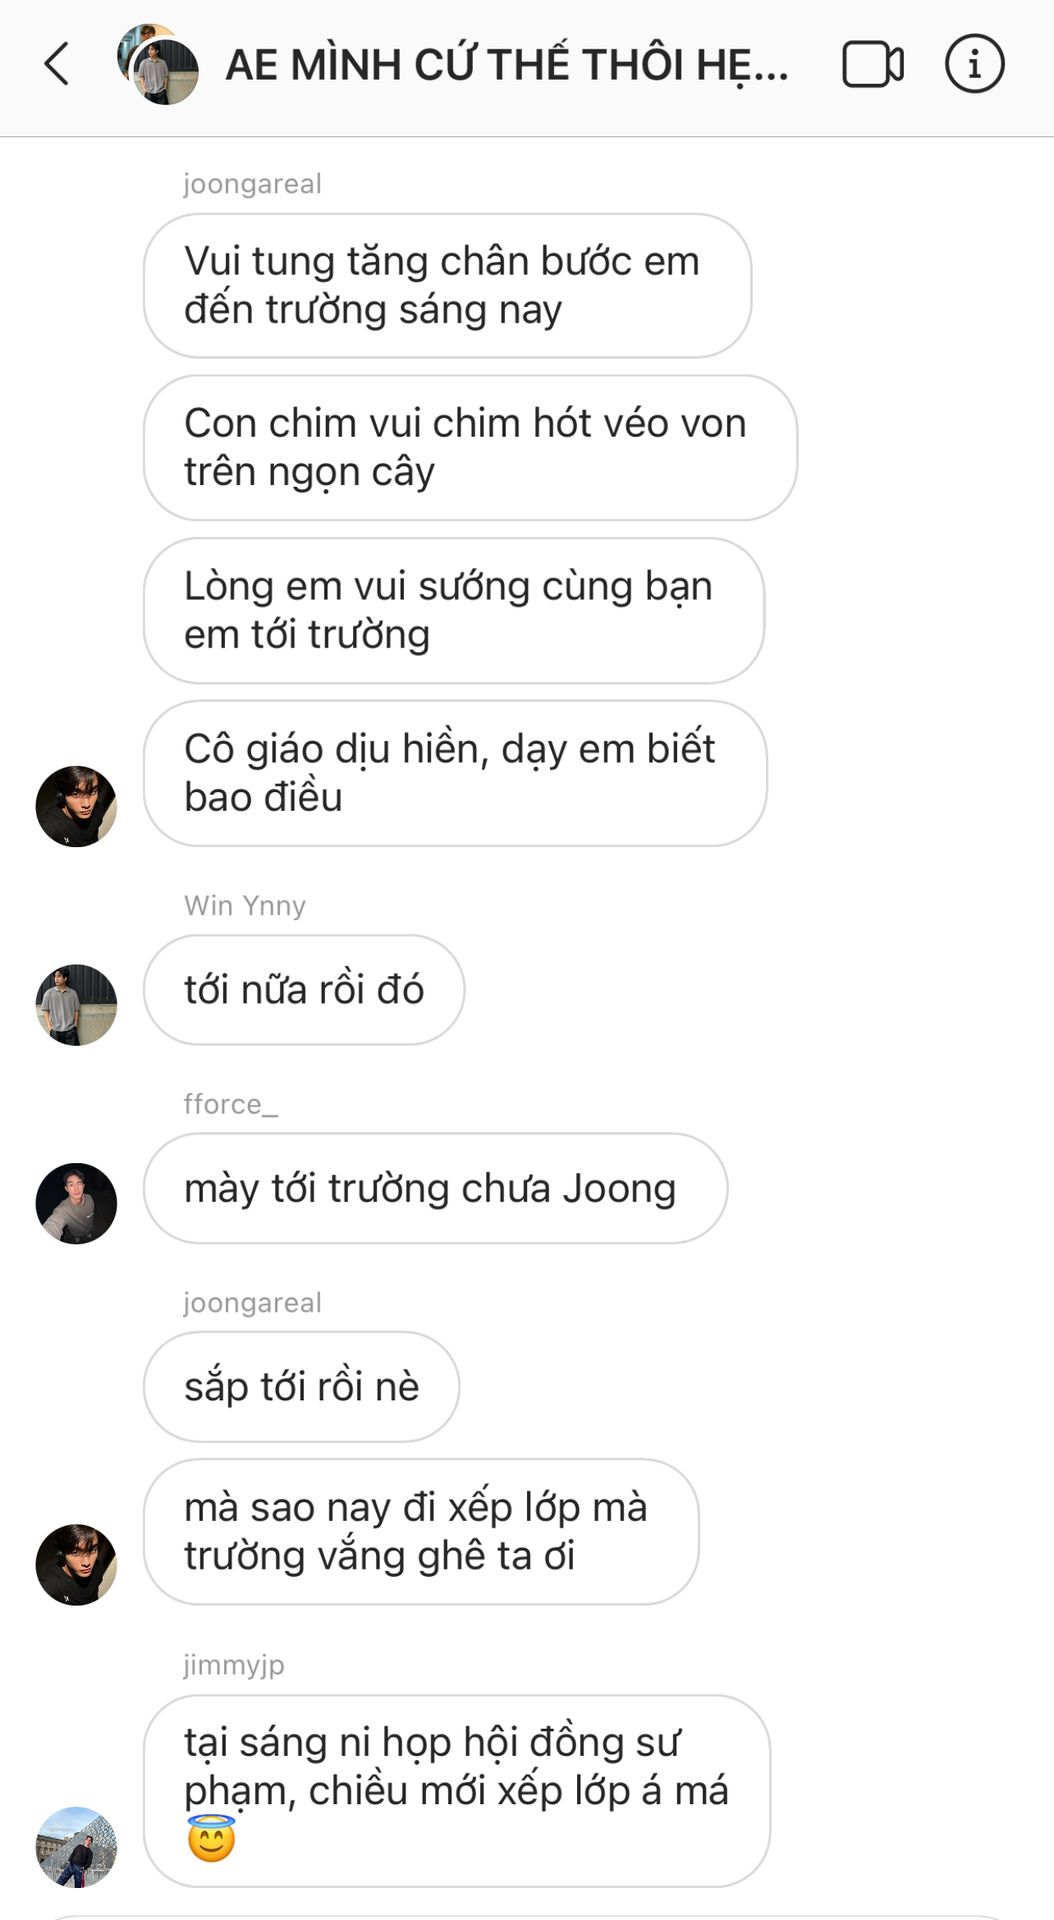Open the chat info icon
Screen dimensions: 1054x1920
coord(974,64)
